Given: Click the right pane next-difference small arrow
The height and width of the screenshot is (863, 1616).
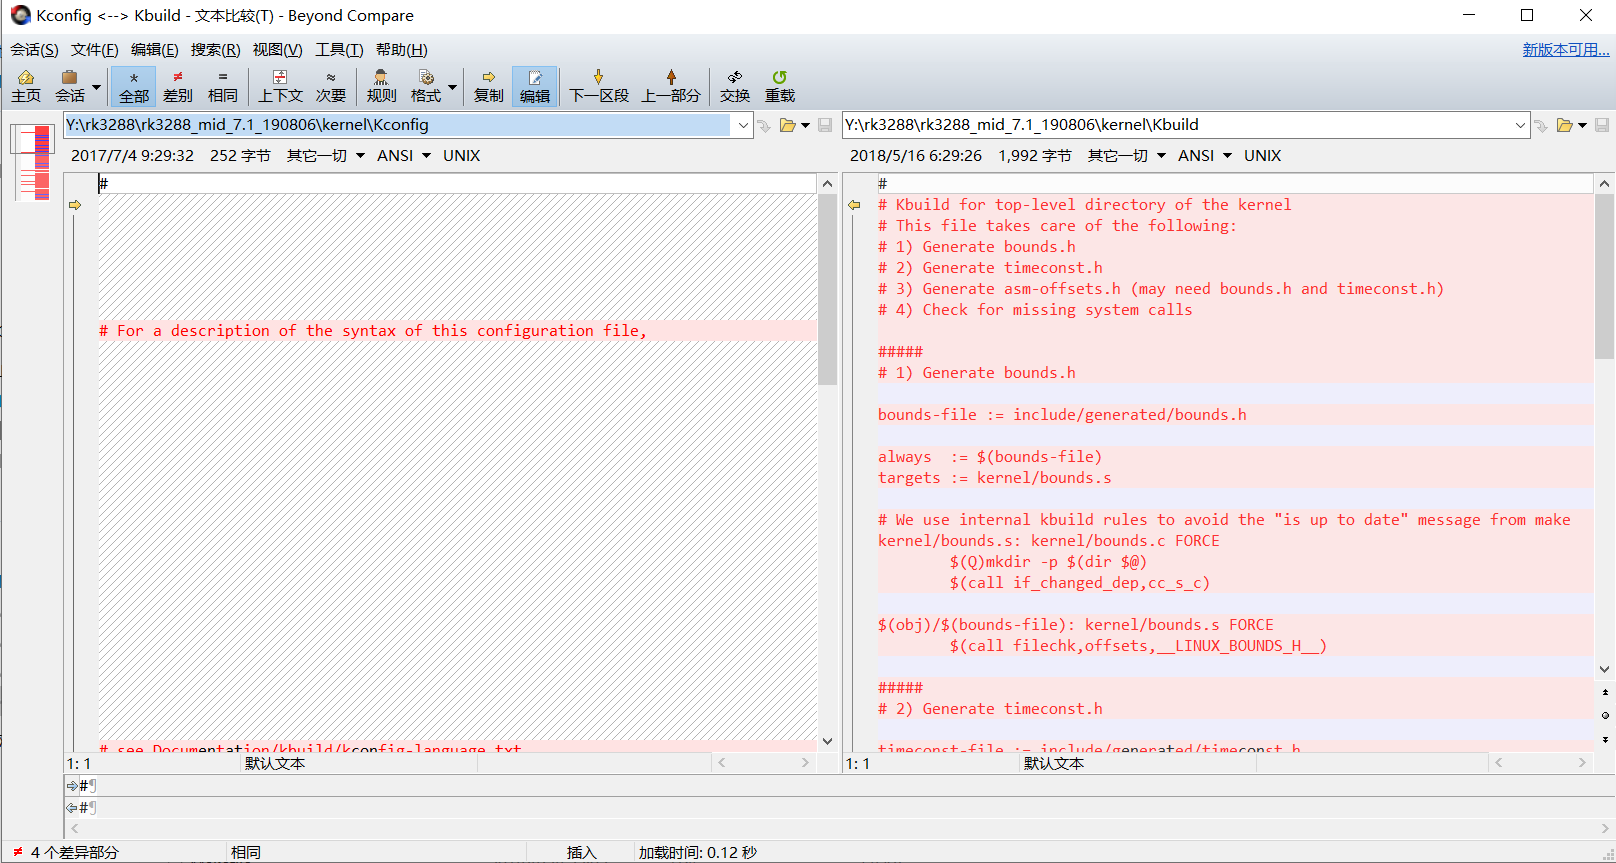Looking at the screenshot, I should click(x=1605, y=740).
